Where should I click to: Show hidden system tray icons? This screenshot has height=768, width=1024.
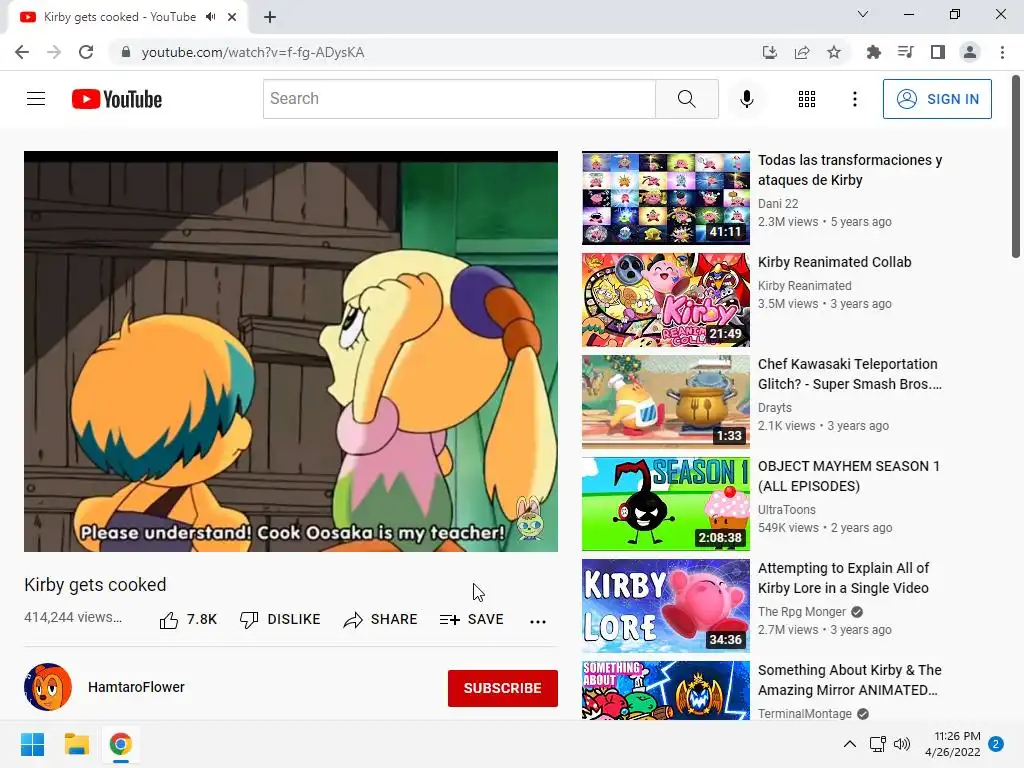[x=850, y=744]
